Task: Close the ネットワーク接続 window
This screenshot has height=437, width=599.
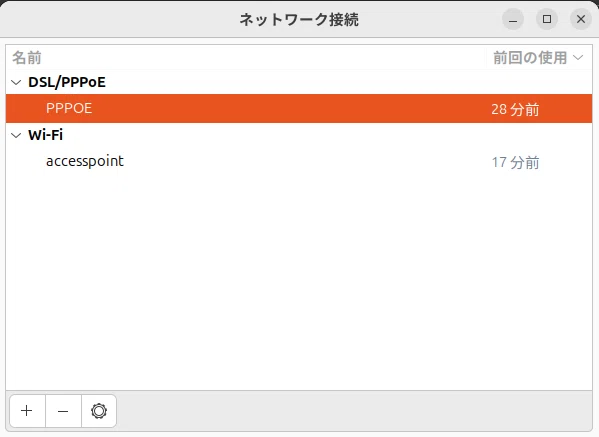Action: pos(581,19)
